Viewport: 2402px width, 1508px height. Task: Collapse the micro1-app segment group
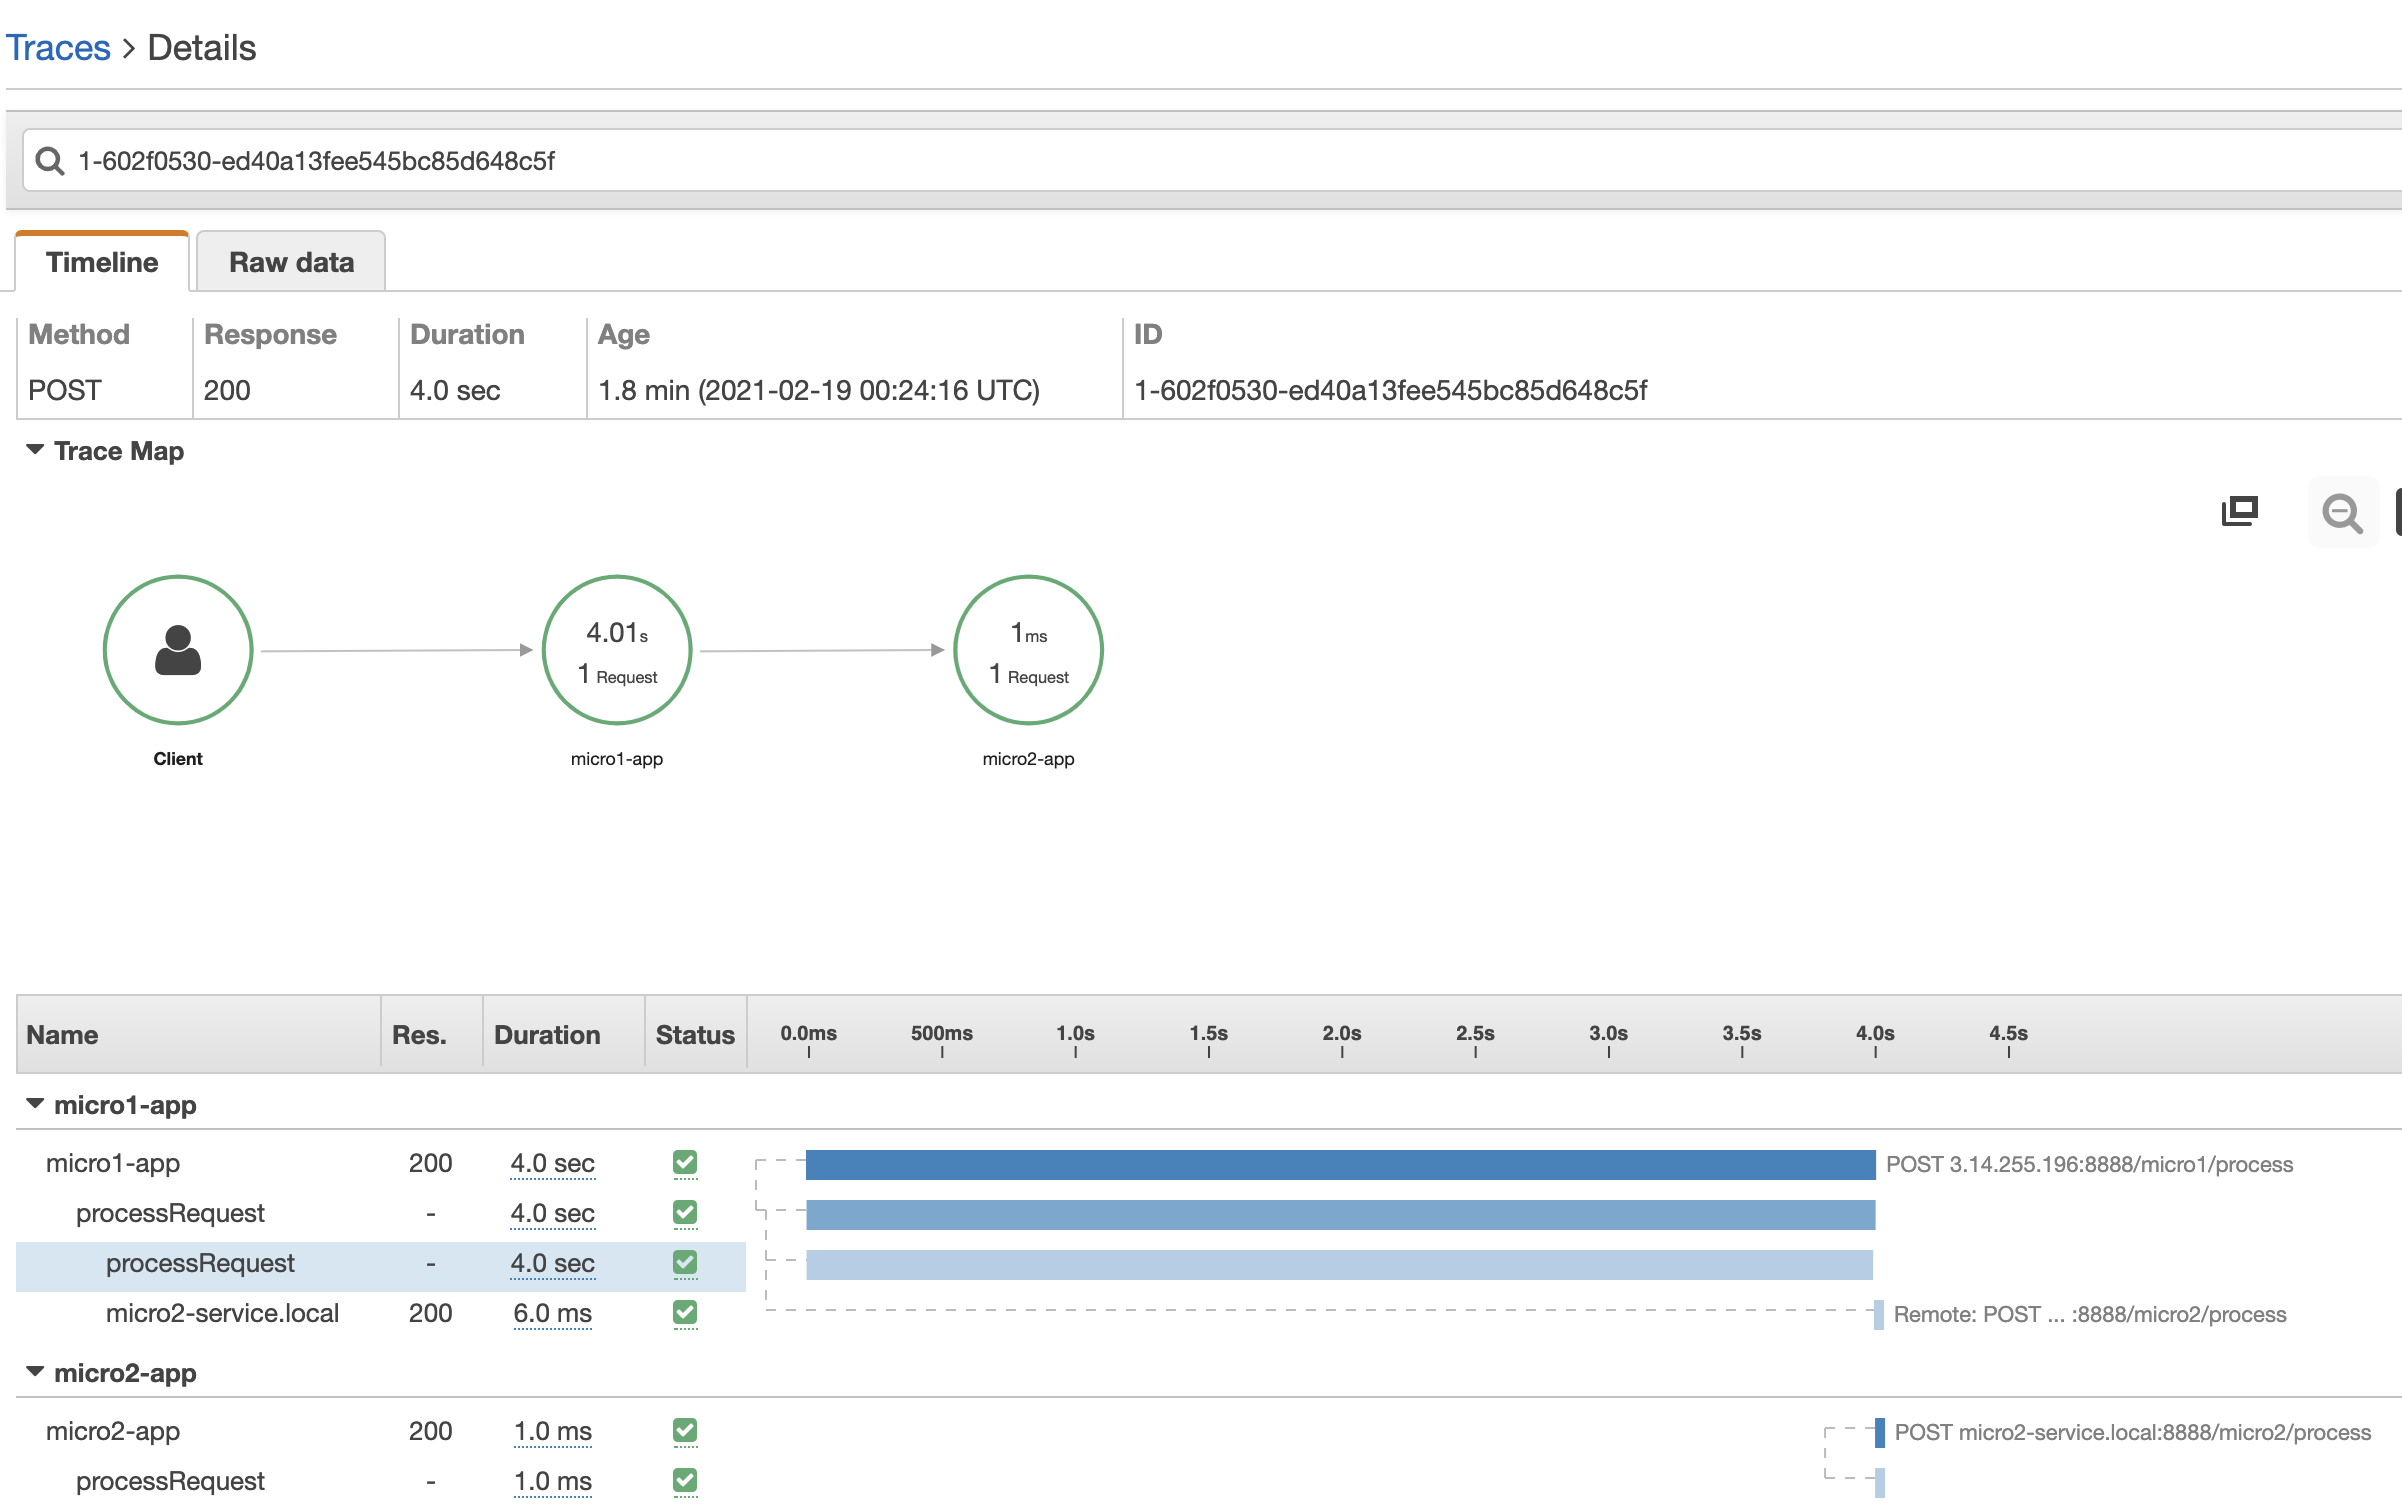point(35,1104)
